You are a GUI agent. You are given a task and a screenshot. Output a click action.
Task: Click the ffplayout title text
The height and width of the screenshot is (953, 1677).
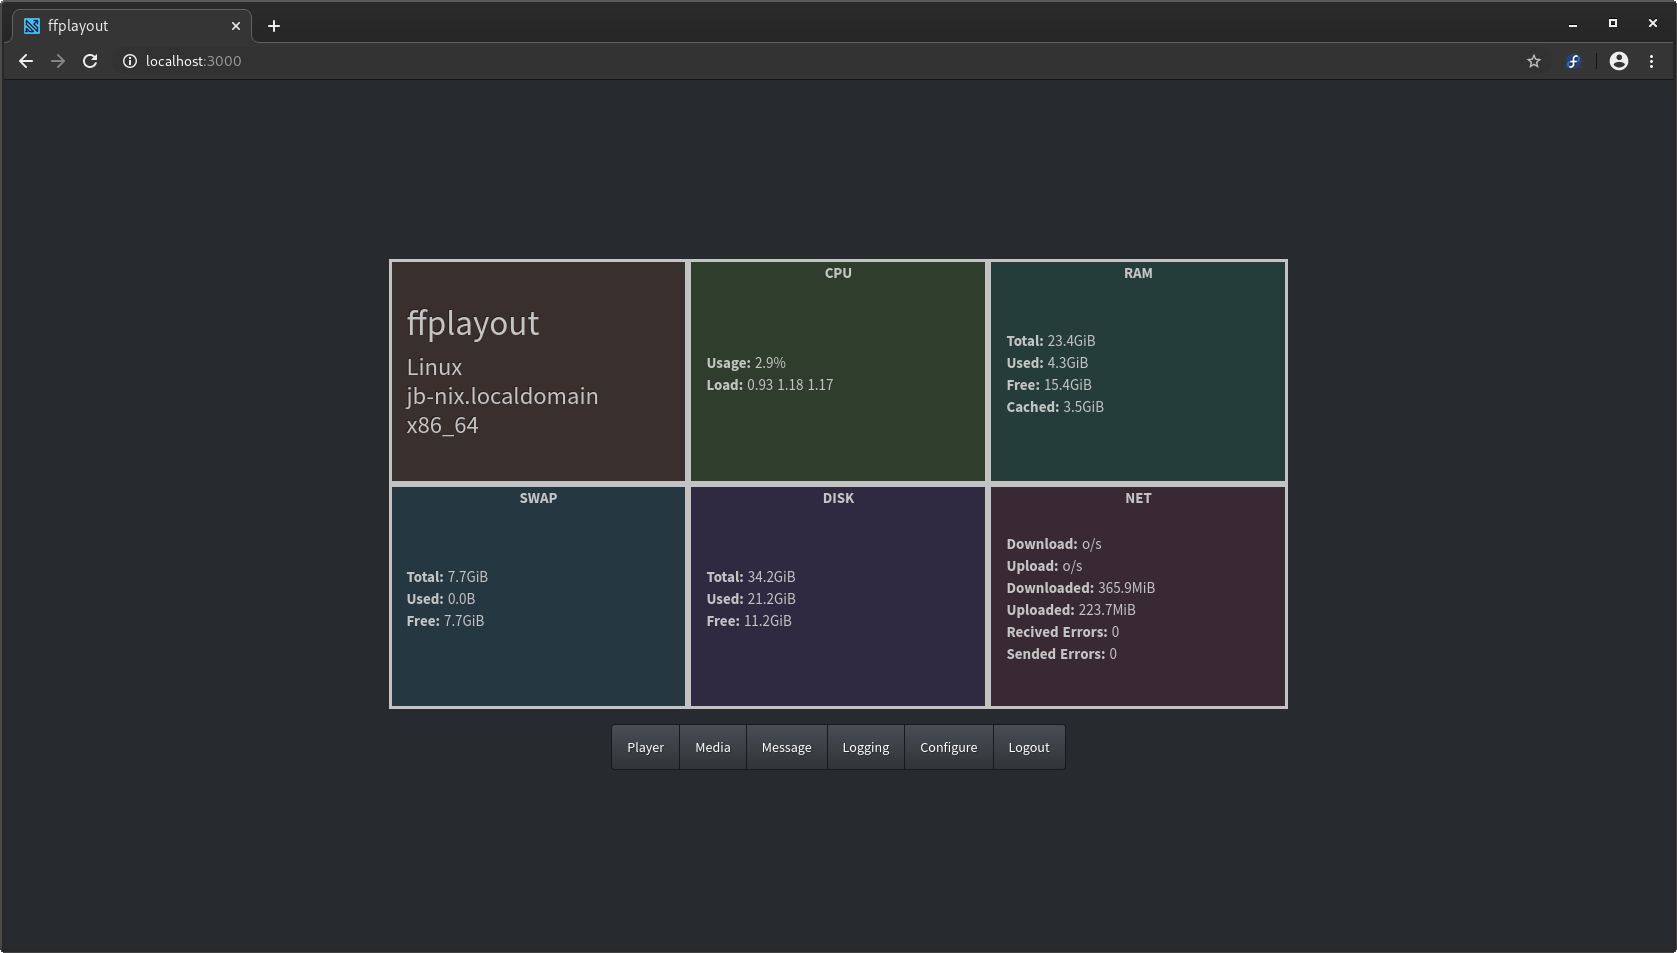pyautogui.click(x=473, y=323)
